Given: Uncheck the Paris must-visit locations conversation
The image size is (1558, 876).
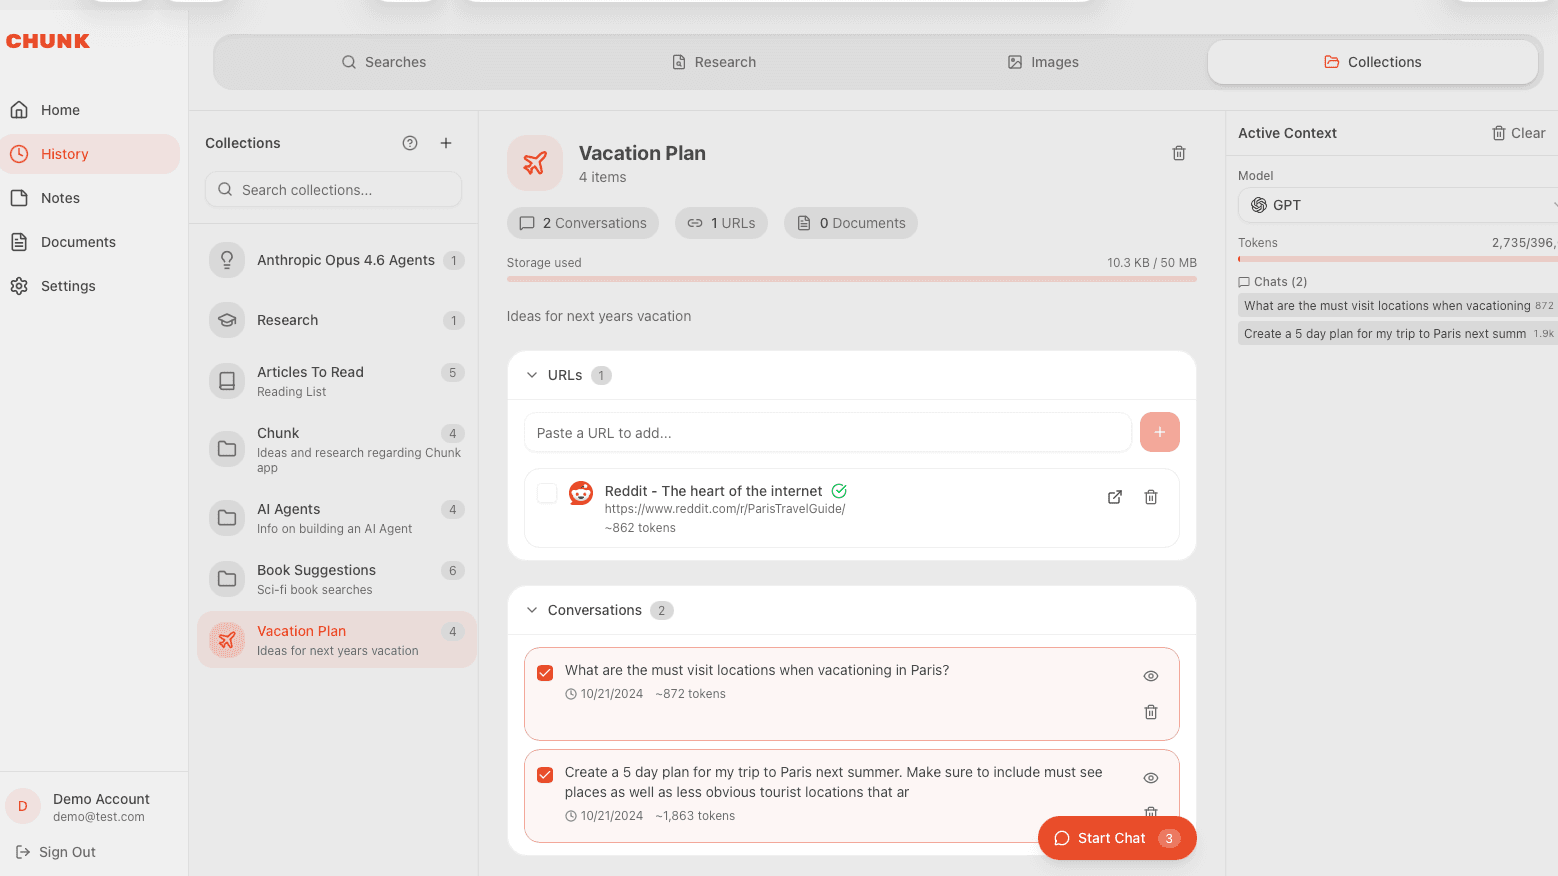Looking at the screenshot, I should click(545, 673).
